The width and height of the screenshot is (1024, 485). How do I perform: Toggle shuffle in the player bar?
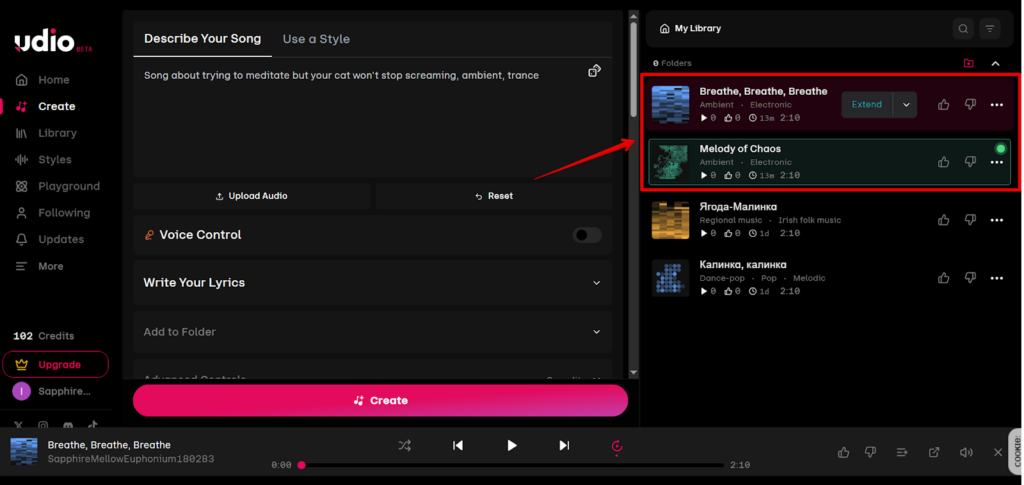point(405,446)
